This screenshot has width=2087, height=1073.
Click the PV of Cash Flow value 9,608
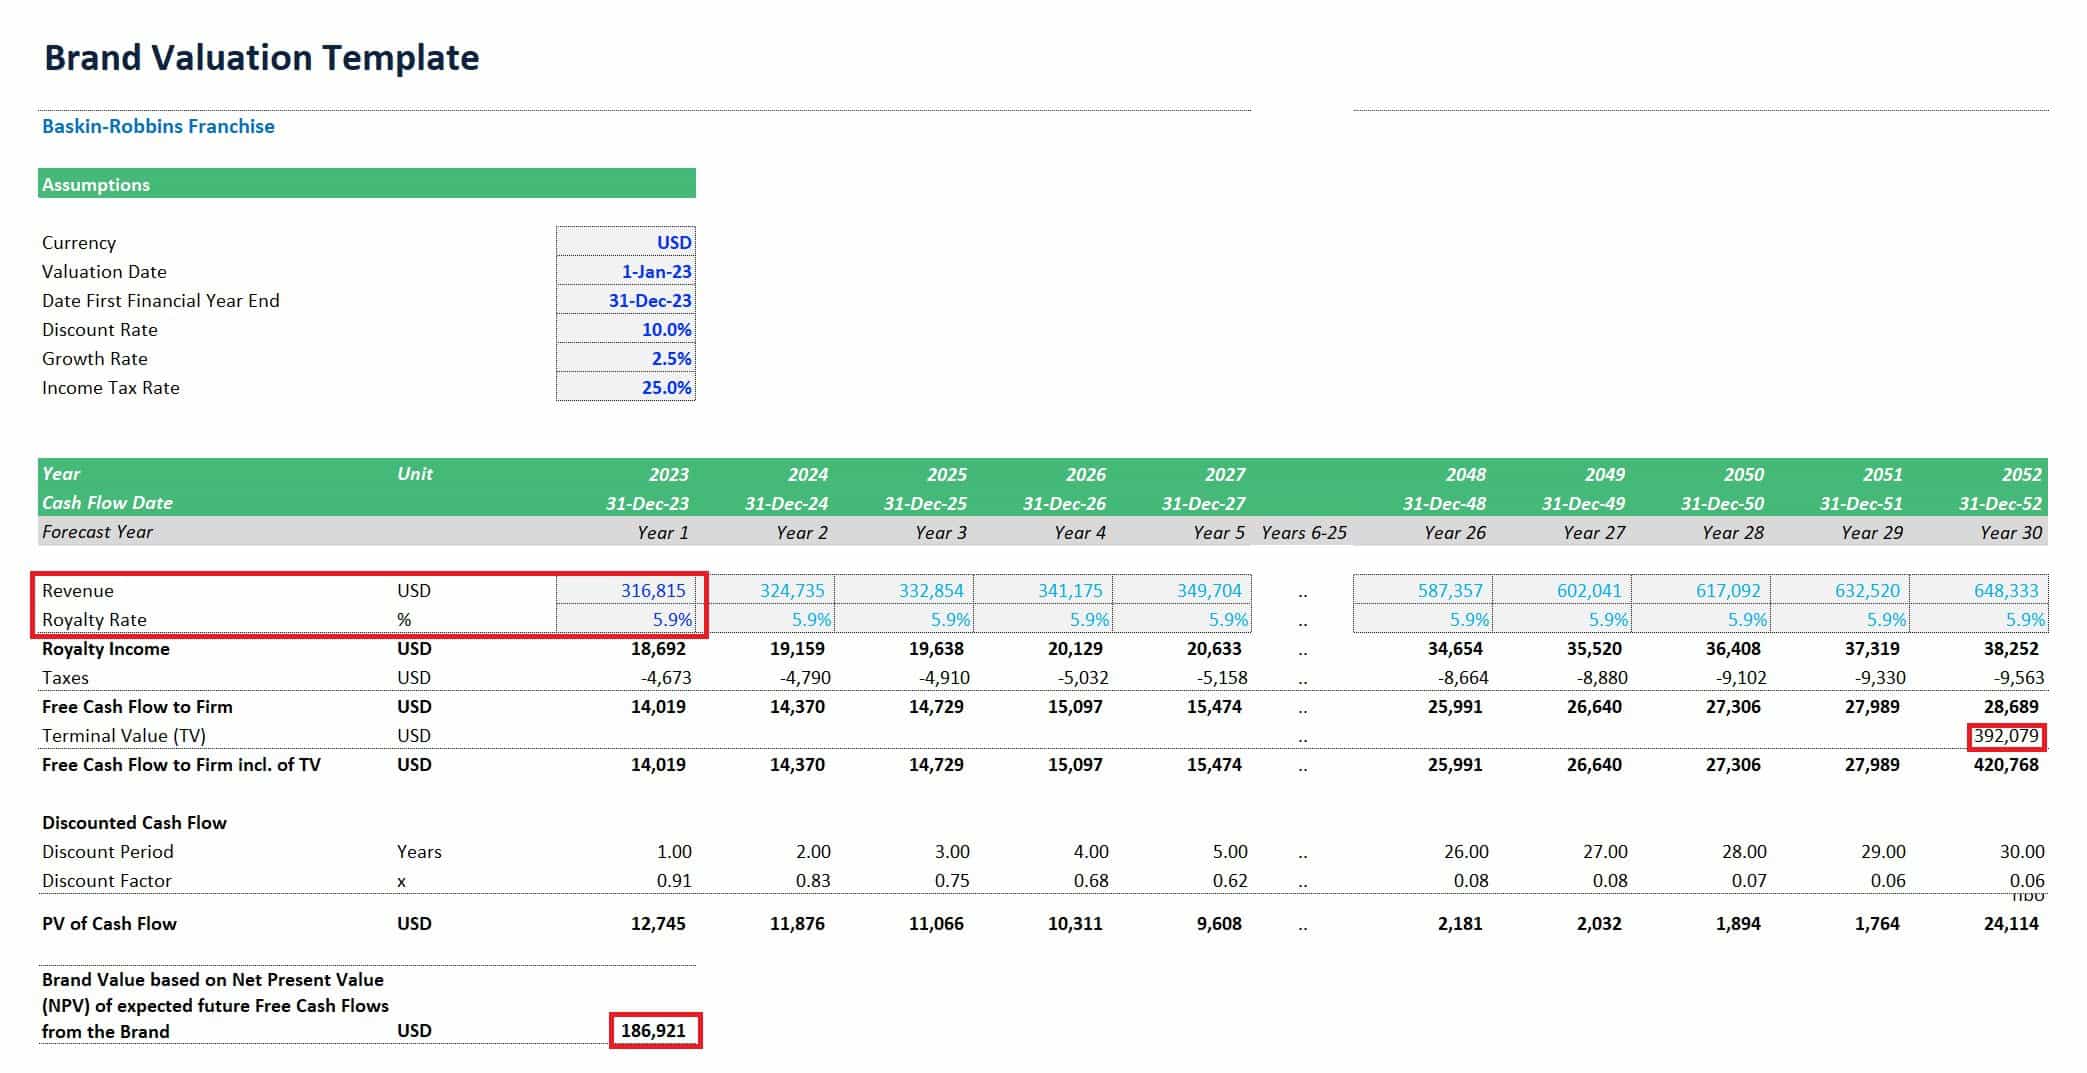1219,923
